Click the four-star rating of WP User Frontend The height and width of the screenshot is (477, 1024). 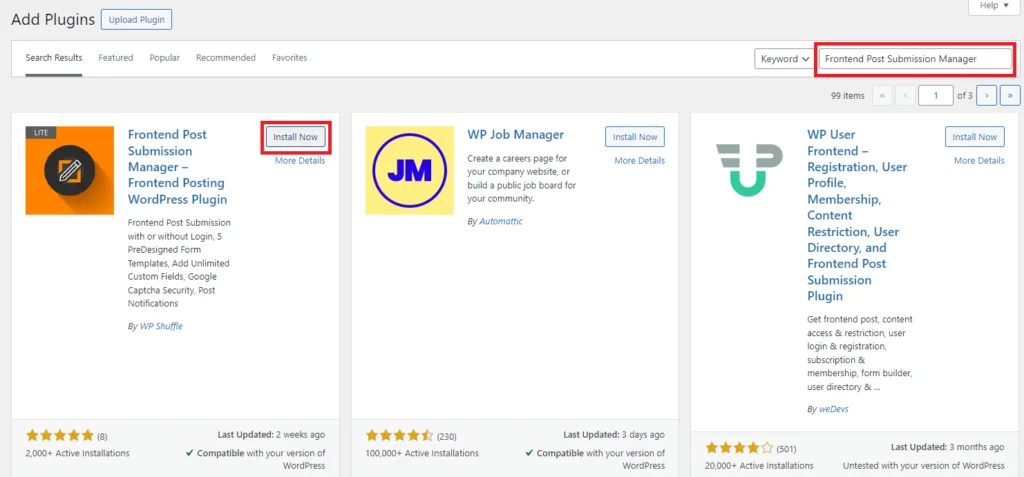point(739,449)
